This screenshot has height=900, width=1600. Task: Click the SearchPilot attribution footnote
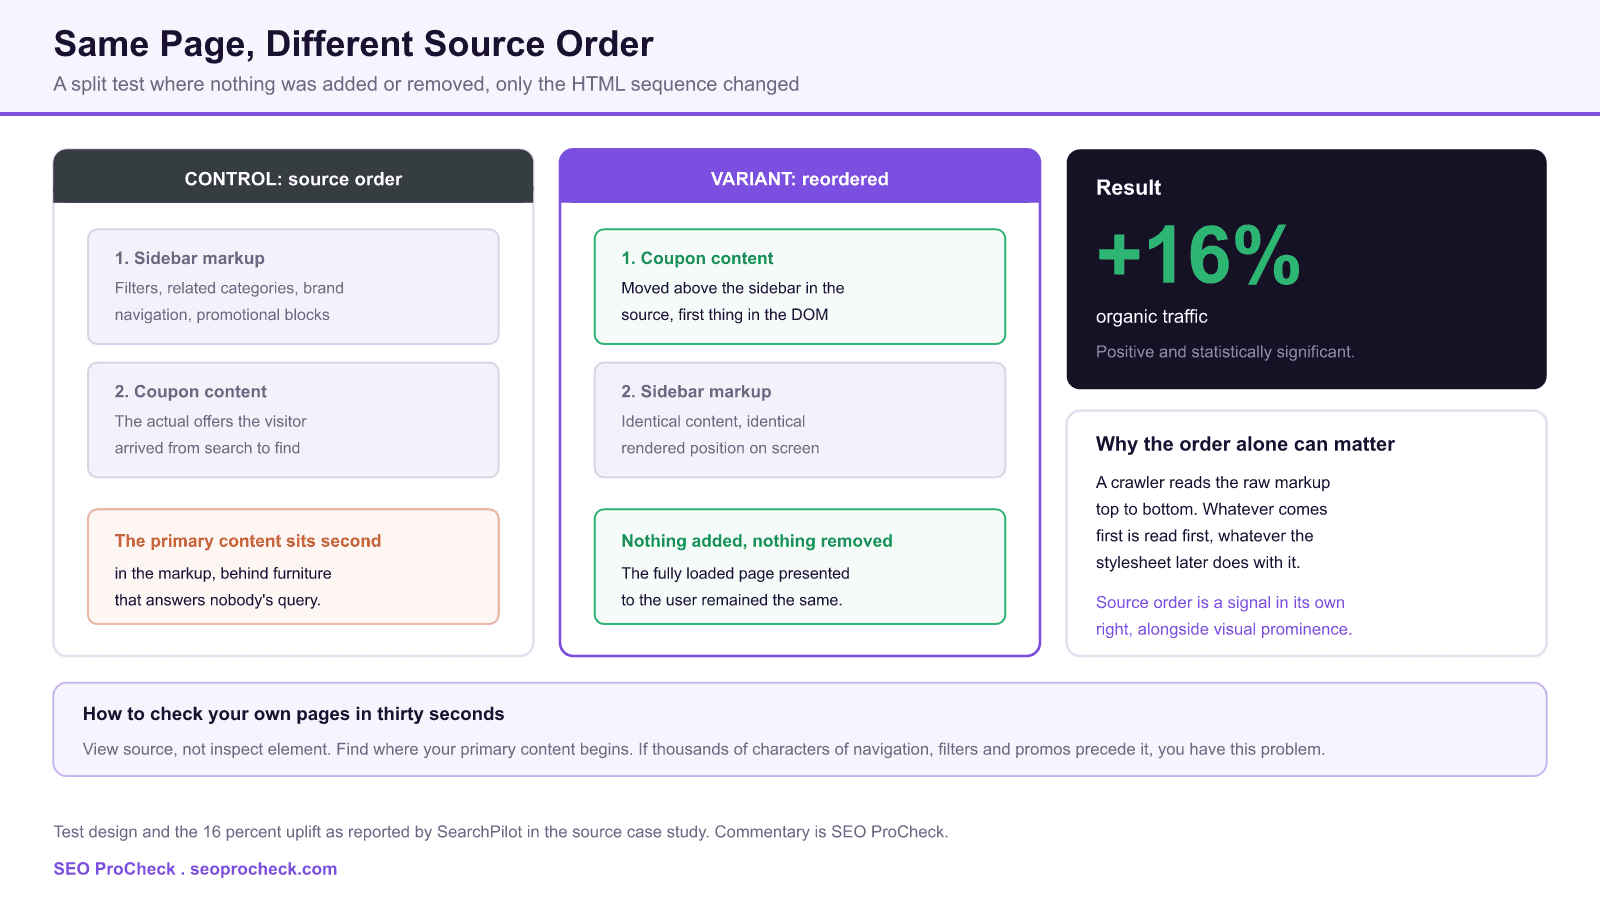pos(501,832)
